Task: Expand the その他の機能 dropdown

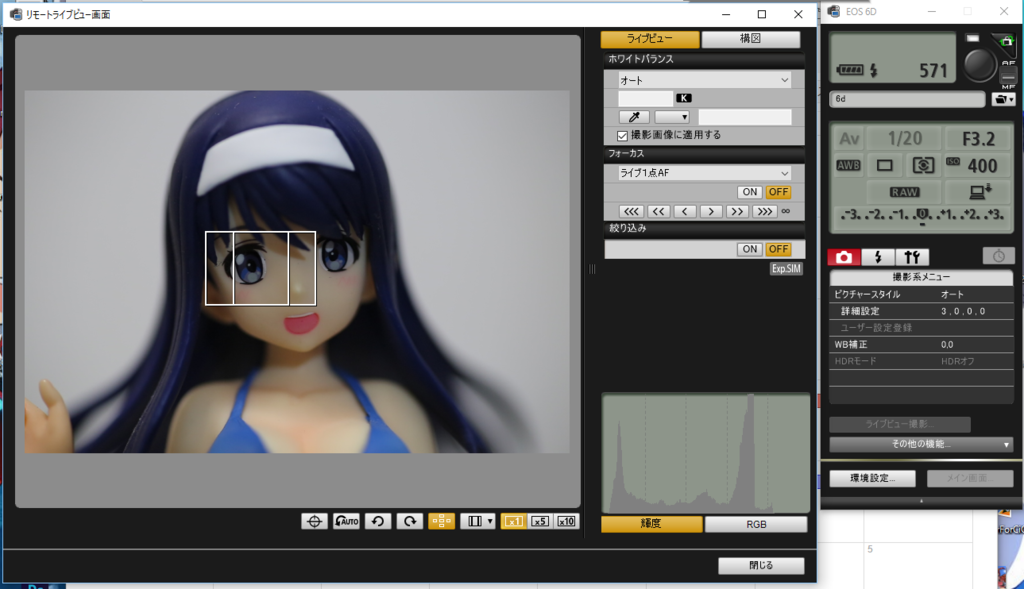Action: pyautogui.click(x=921, y=444)
